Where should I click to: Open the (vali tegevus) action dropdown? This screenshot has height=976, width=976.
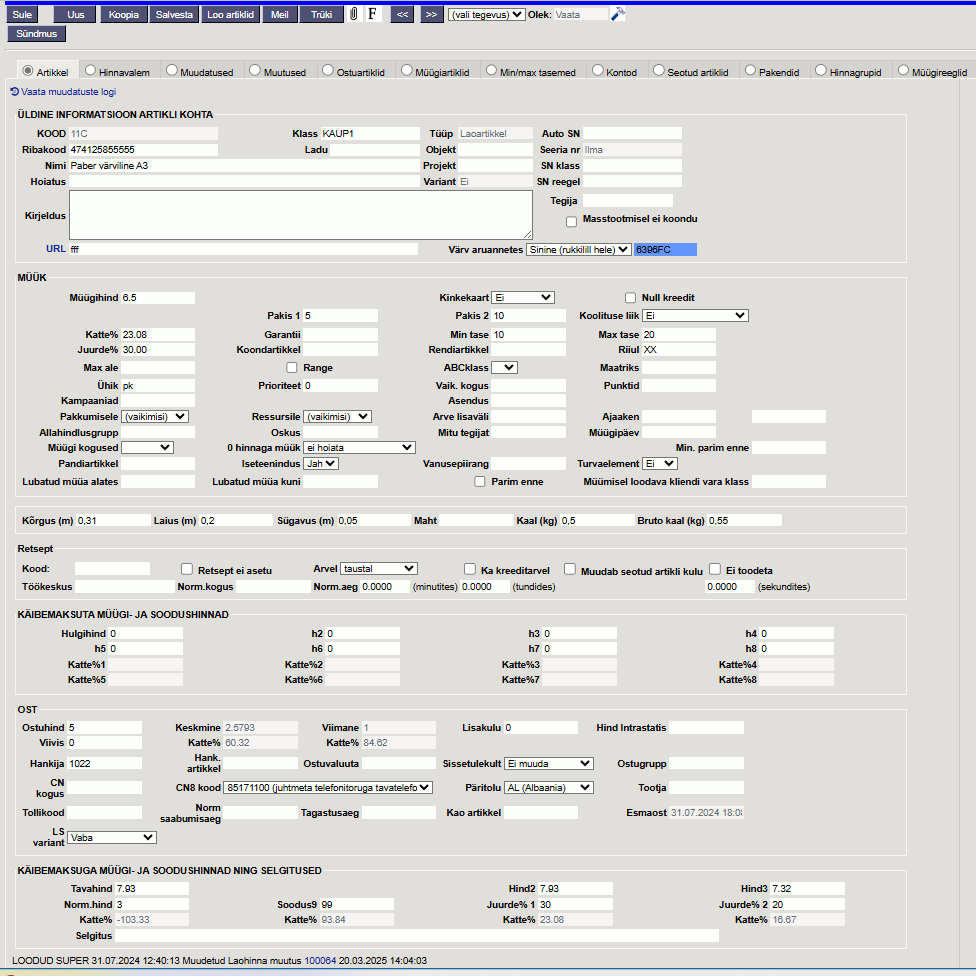pos(486,15)
